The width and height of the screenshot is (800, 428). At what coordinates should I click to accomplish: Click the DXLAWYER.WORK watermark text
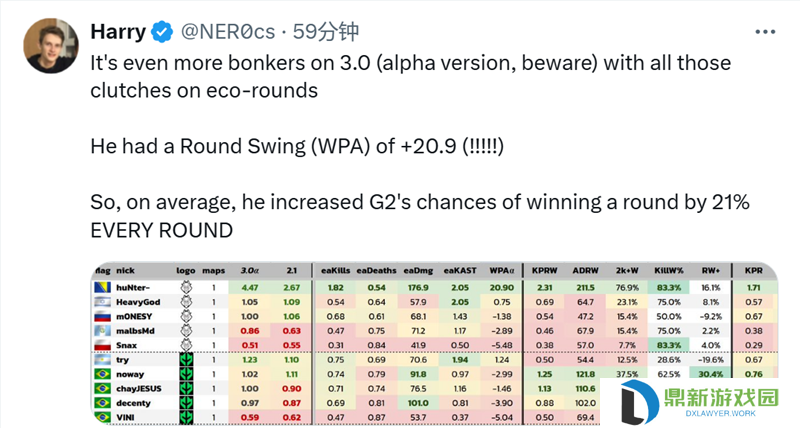tap(721, 413)
